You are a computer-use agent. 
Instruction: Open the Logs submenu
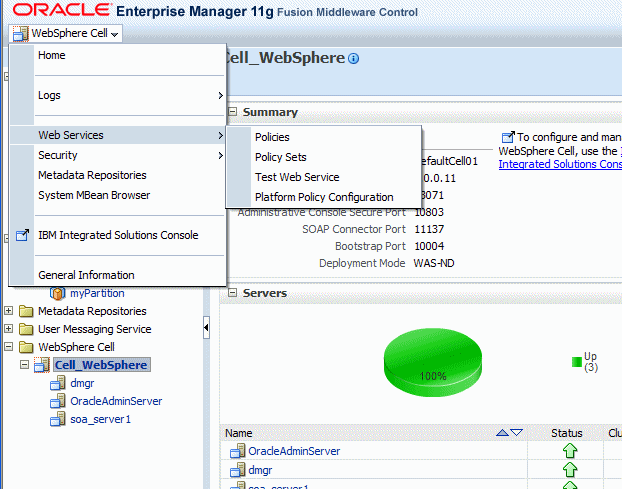[118, 95]
